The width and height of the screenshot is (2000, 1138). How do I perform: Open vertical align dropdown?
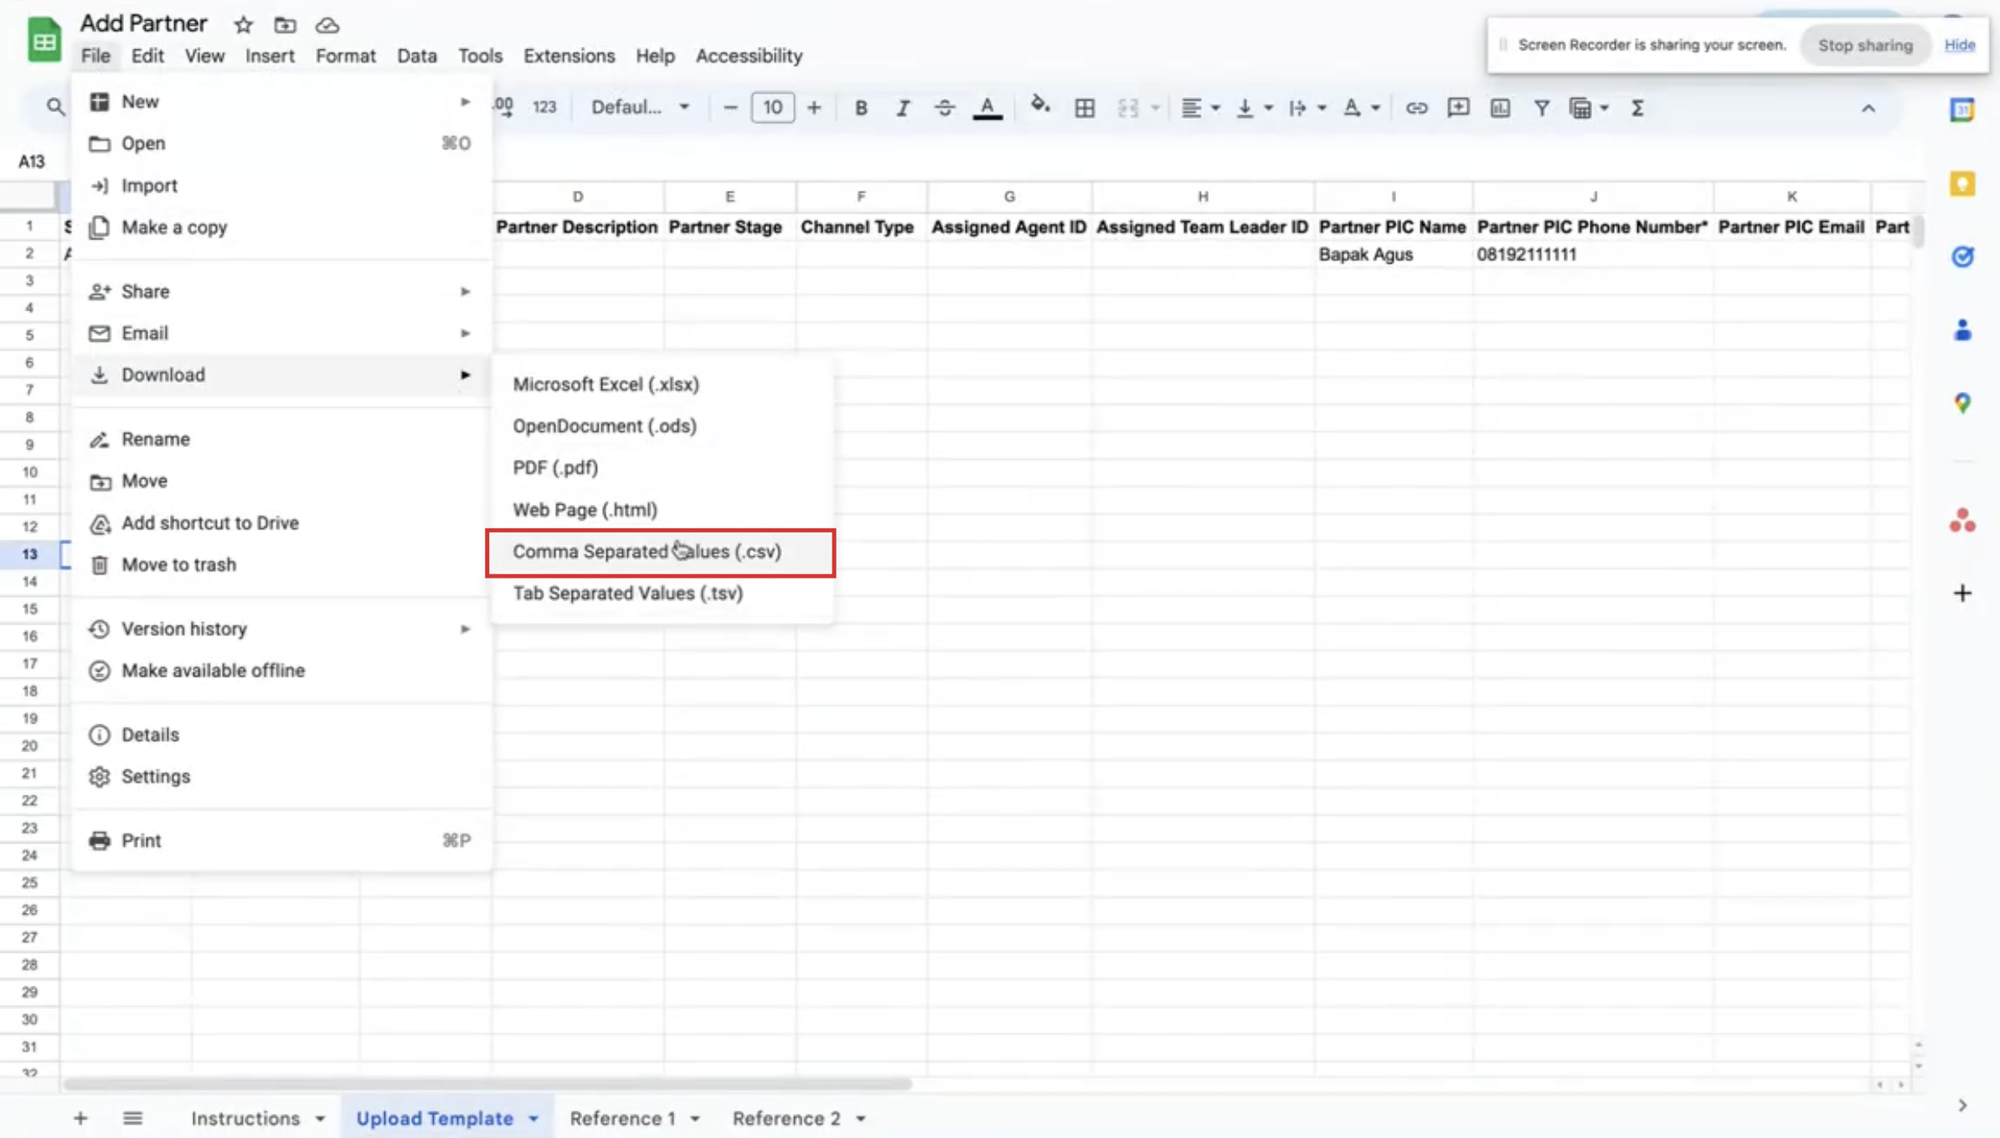(1253, 108)
